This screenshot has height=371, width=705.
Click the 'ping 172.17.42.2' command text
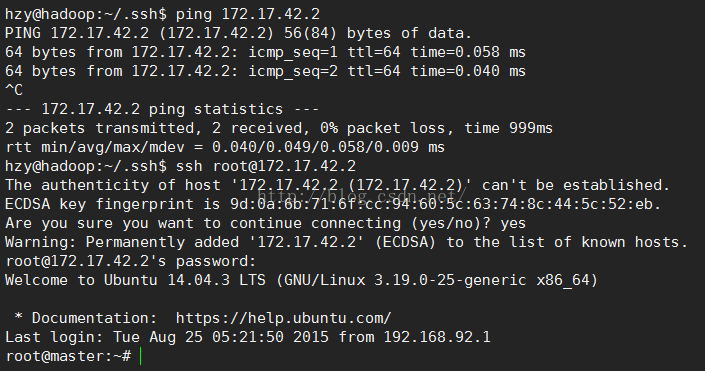(x=248, y=14)
